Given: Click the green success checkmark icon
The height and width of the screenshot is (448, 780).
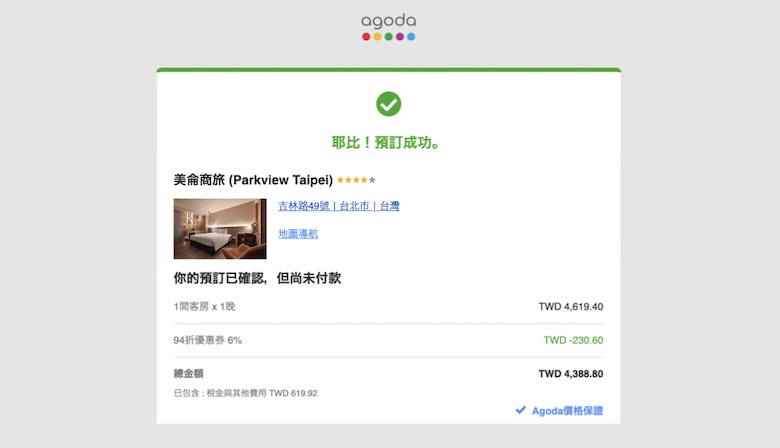Looking at the screenshot, I should (x=388, y=103).
